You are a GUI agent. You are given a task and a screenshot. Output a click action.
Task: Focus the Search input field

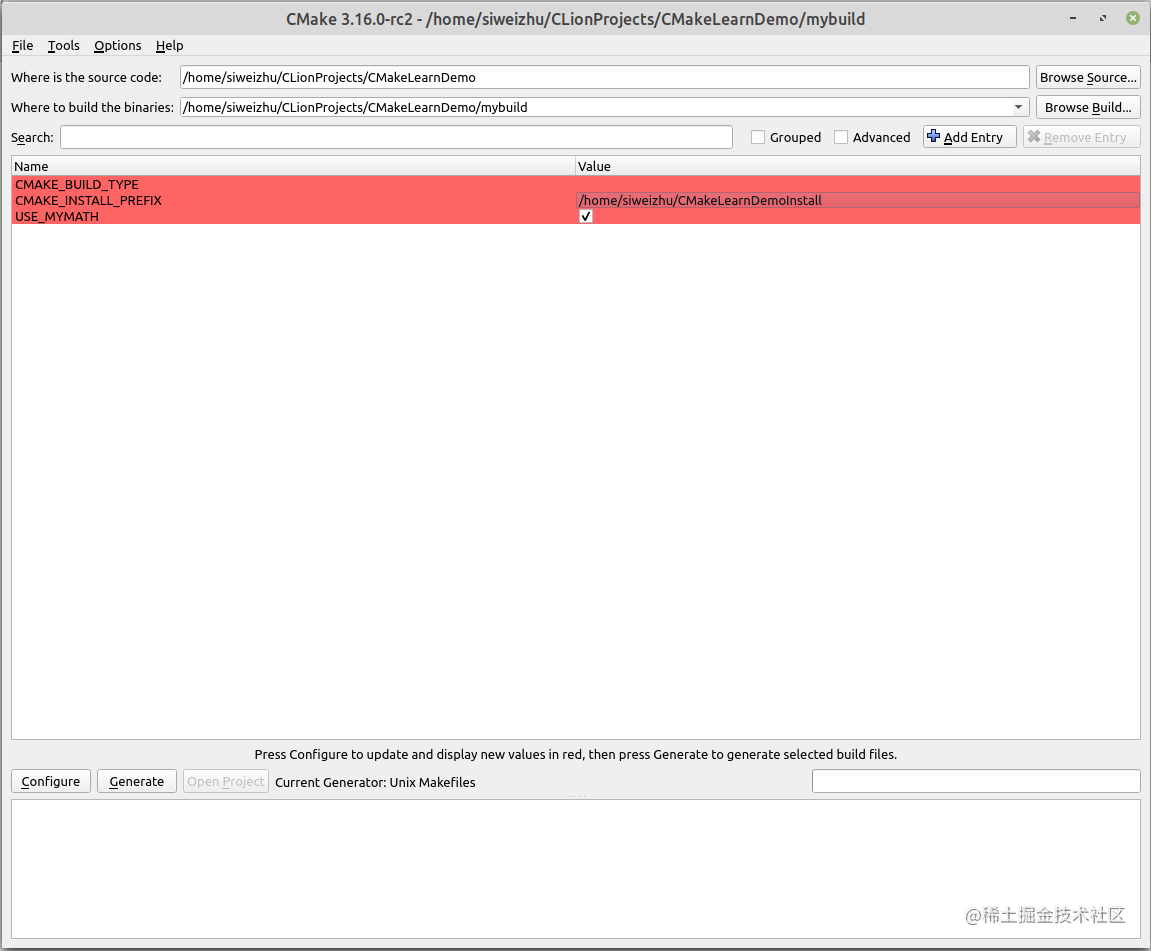[396, 137]
